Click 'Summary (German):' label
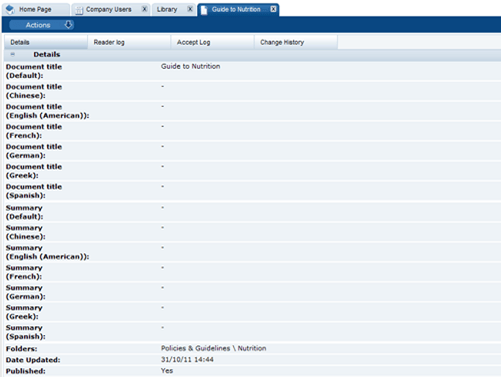Viewport: 501px width, 377px height. (x=25, y=292)
